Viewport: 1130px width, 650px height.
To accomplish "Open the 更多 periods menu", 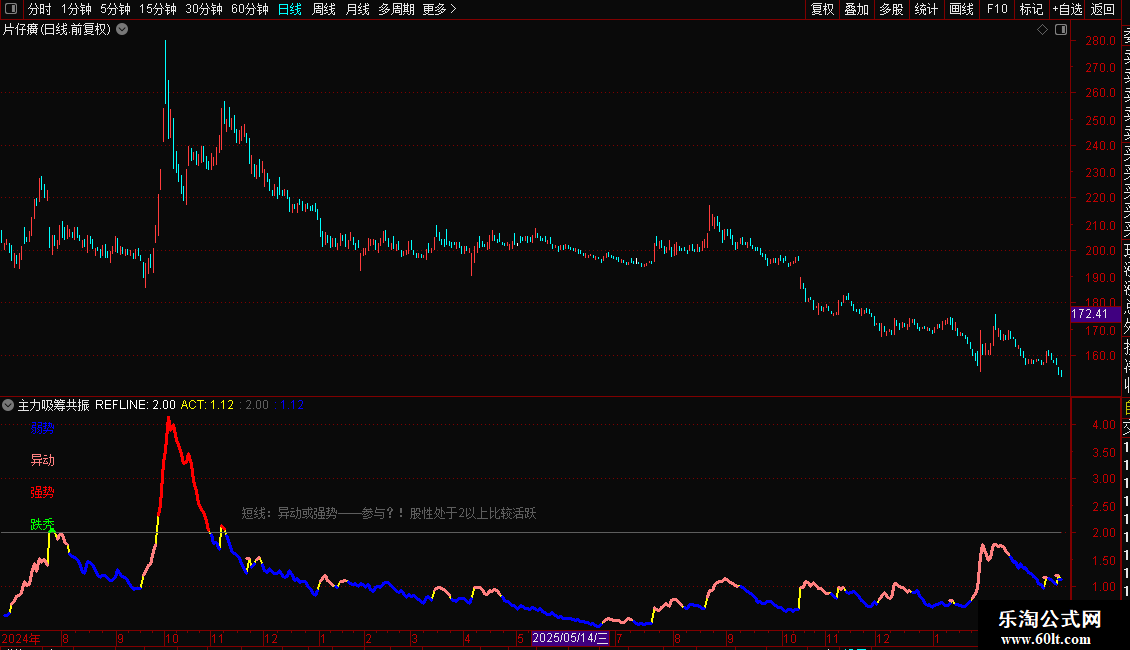I will pyautogui.click(x=439, y=9).
